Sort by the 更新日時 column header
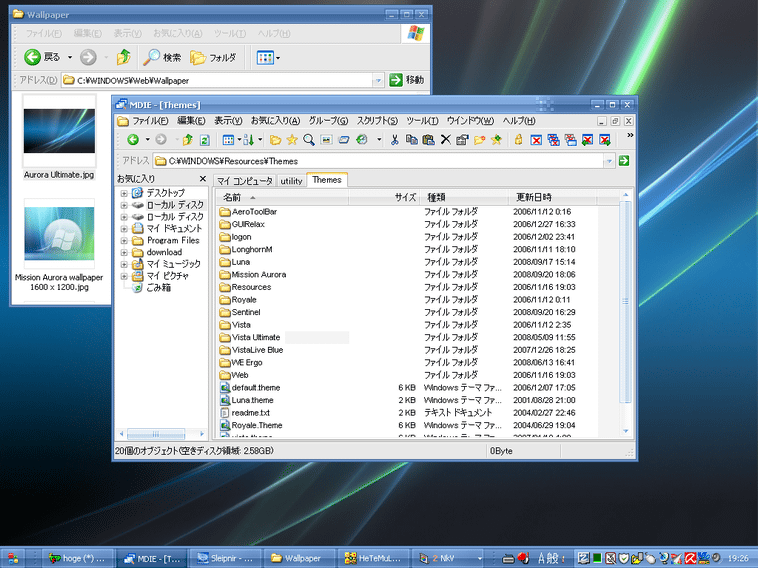758x568 pixels. click(553, 197)
